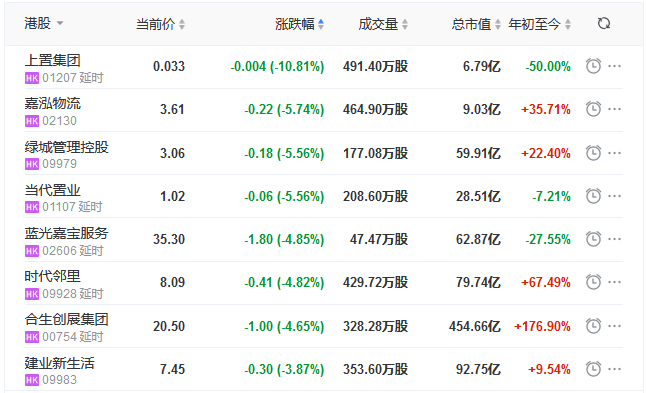Image resolution: width=647 pixels, height=393 pixels.
Task: Set a price alert for 绿城管理控股
Action: pos(593,153)
